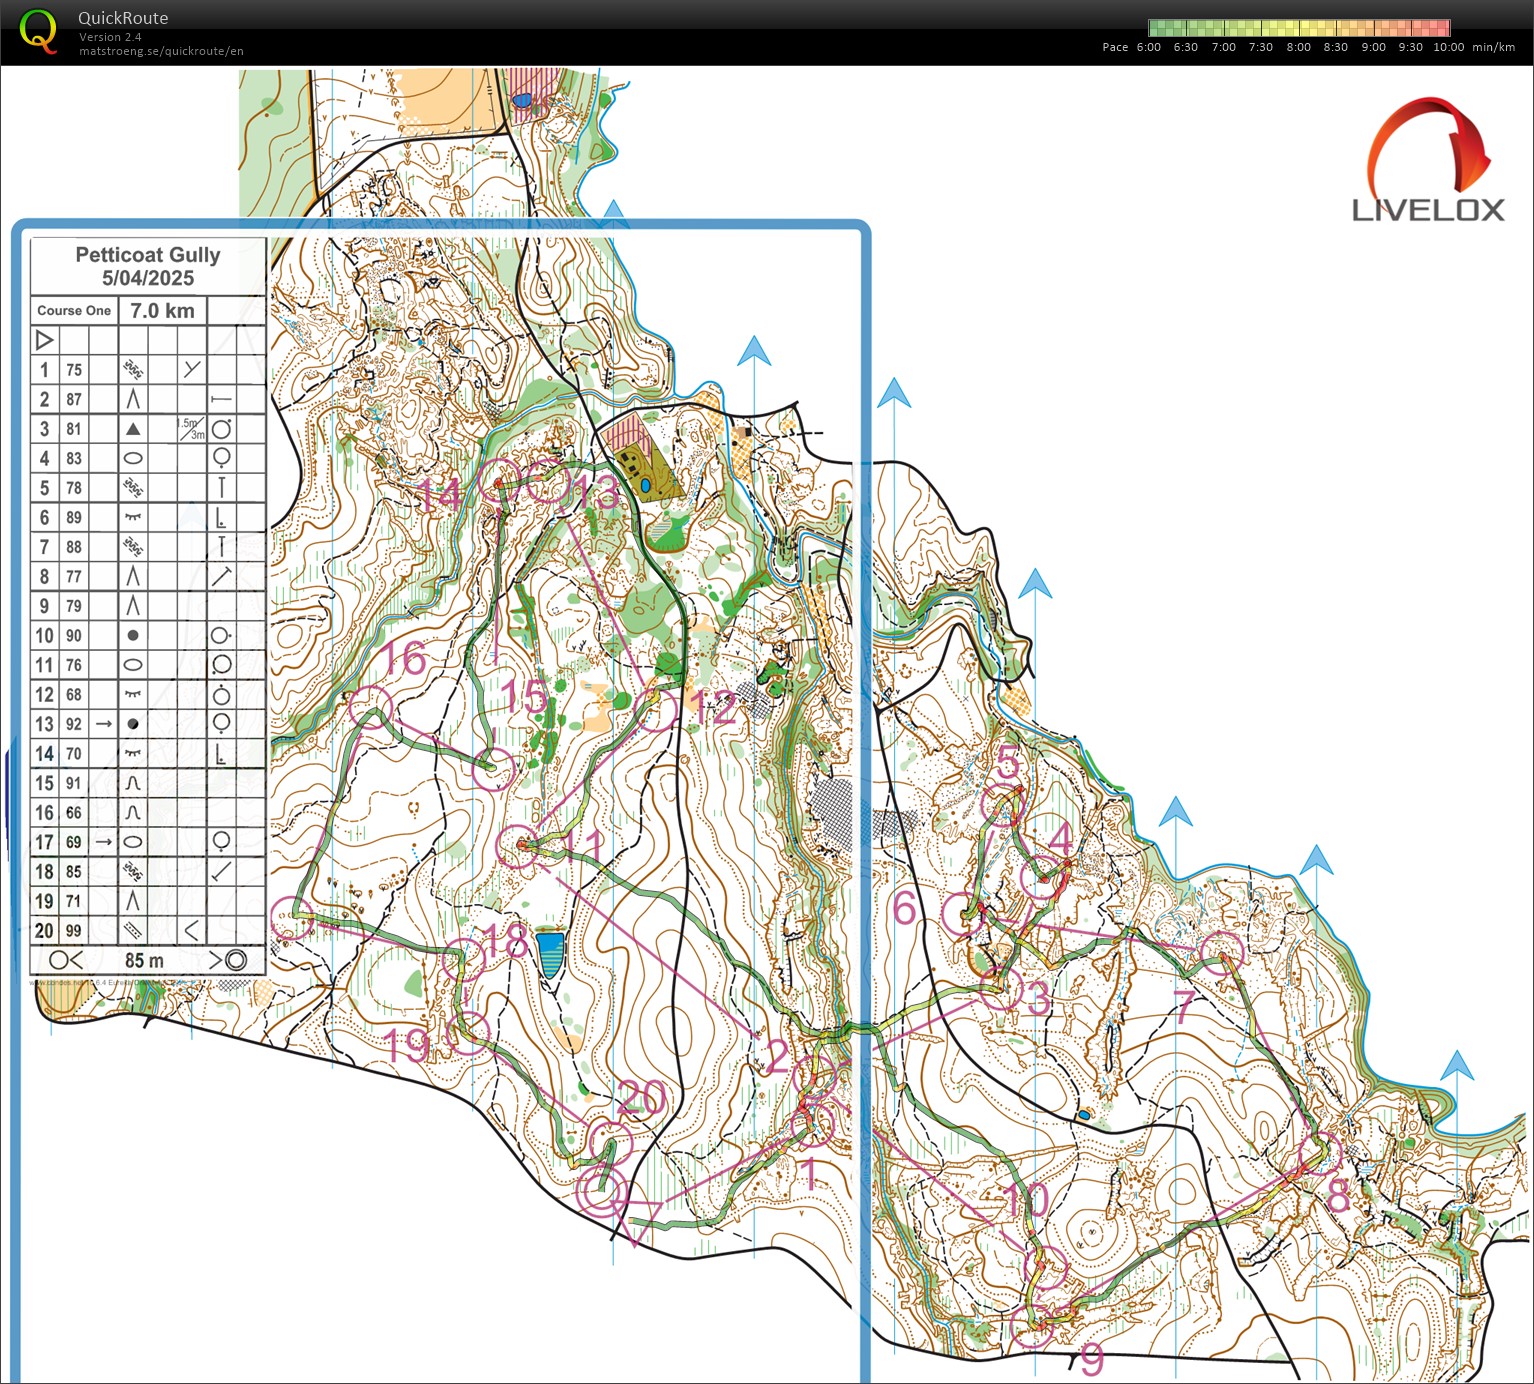Click the 7.0 km course length cell

(162, 311)
